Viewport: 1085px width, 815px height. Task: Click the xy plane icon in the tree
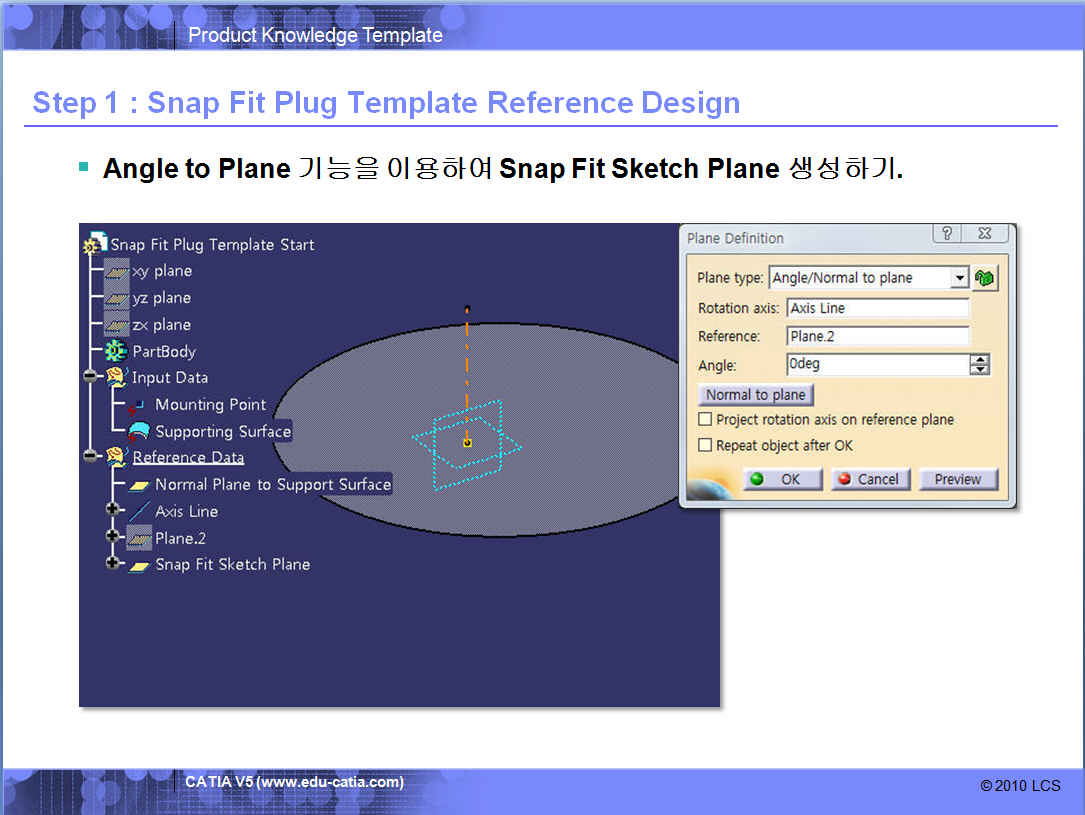pos(117,271)
